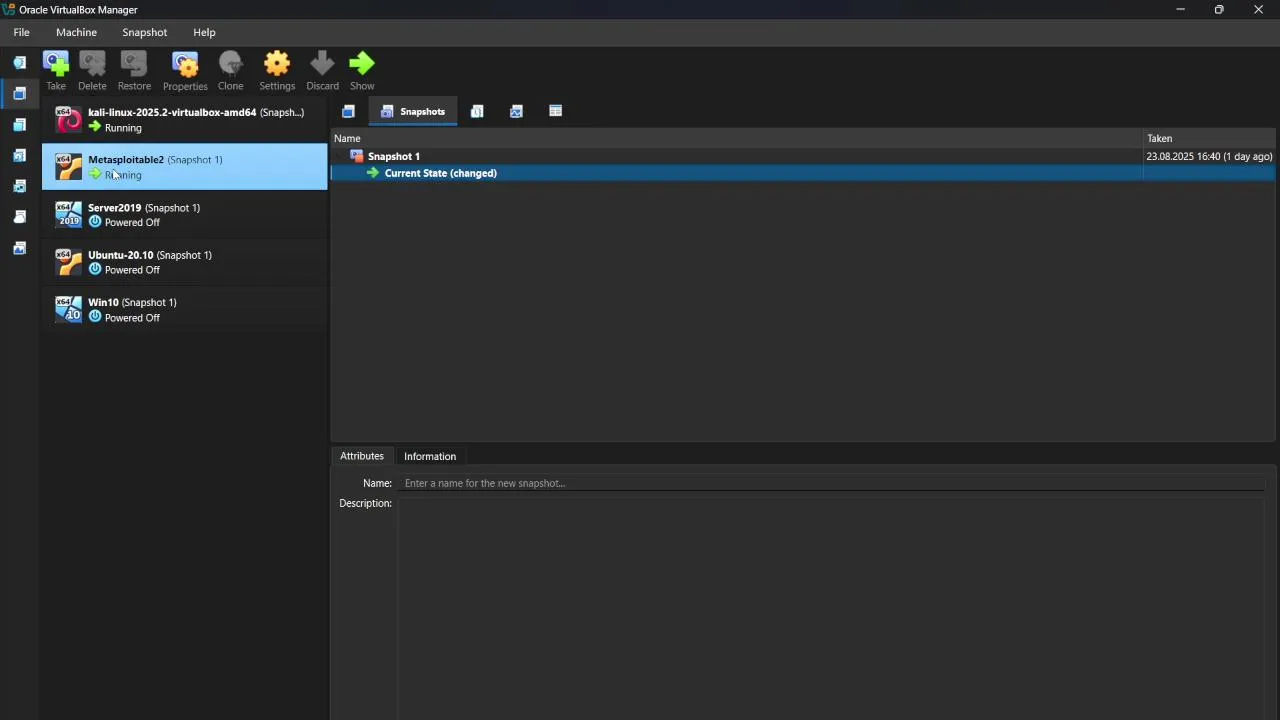Screen dimensions: 1280x720
Task: Click the Name column header
Action: pos(737,138)
